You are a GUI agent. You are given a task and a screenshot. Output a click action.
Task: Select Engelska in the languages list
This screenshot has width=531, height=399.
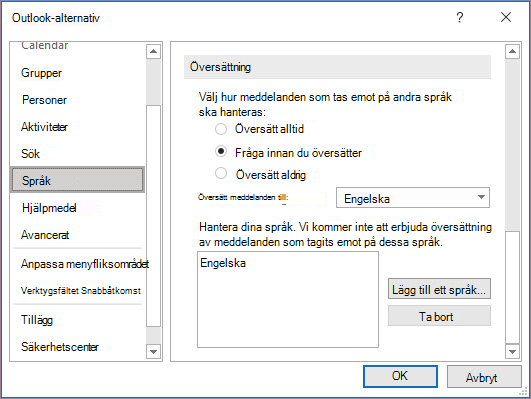[x=223, y=263]
